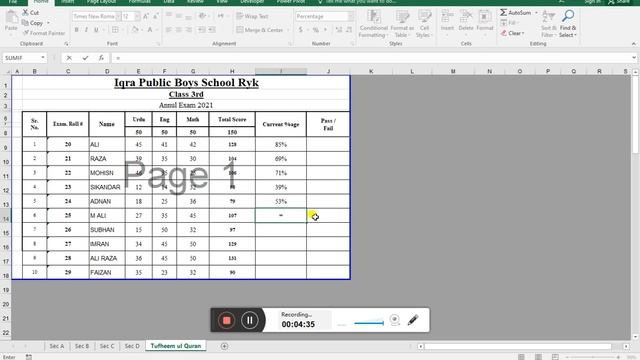Select cell with name SUBHAN
The height and width of the screenshot is (360, 640).
107,230
